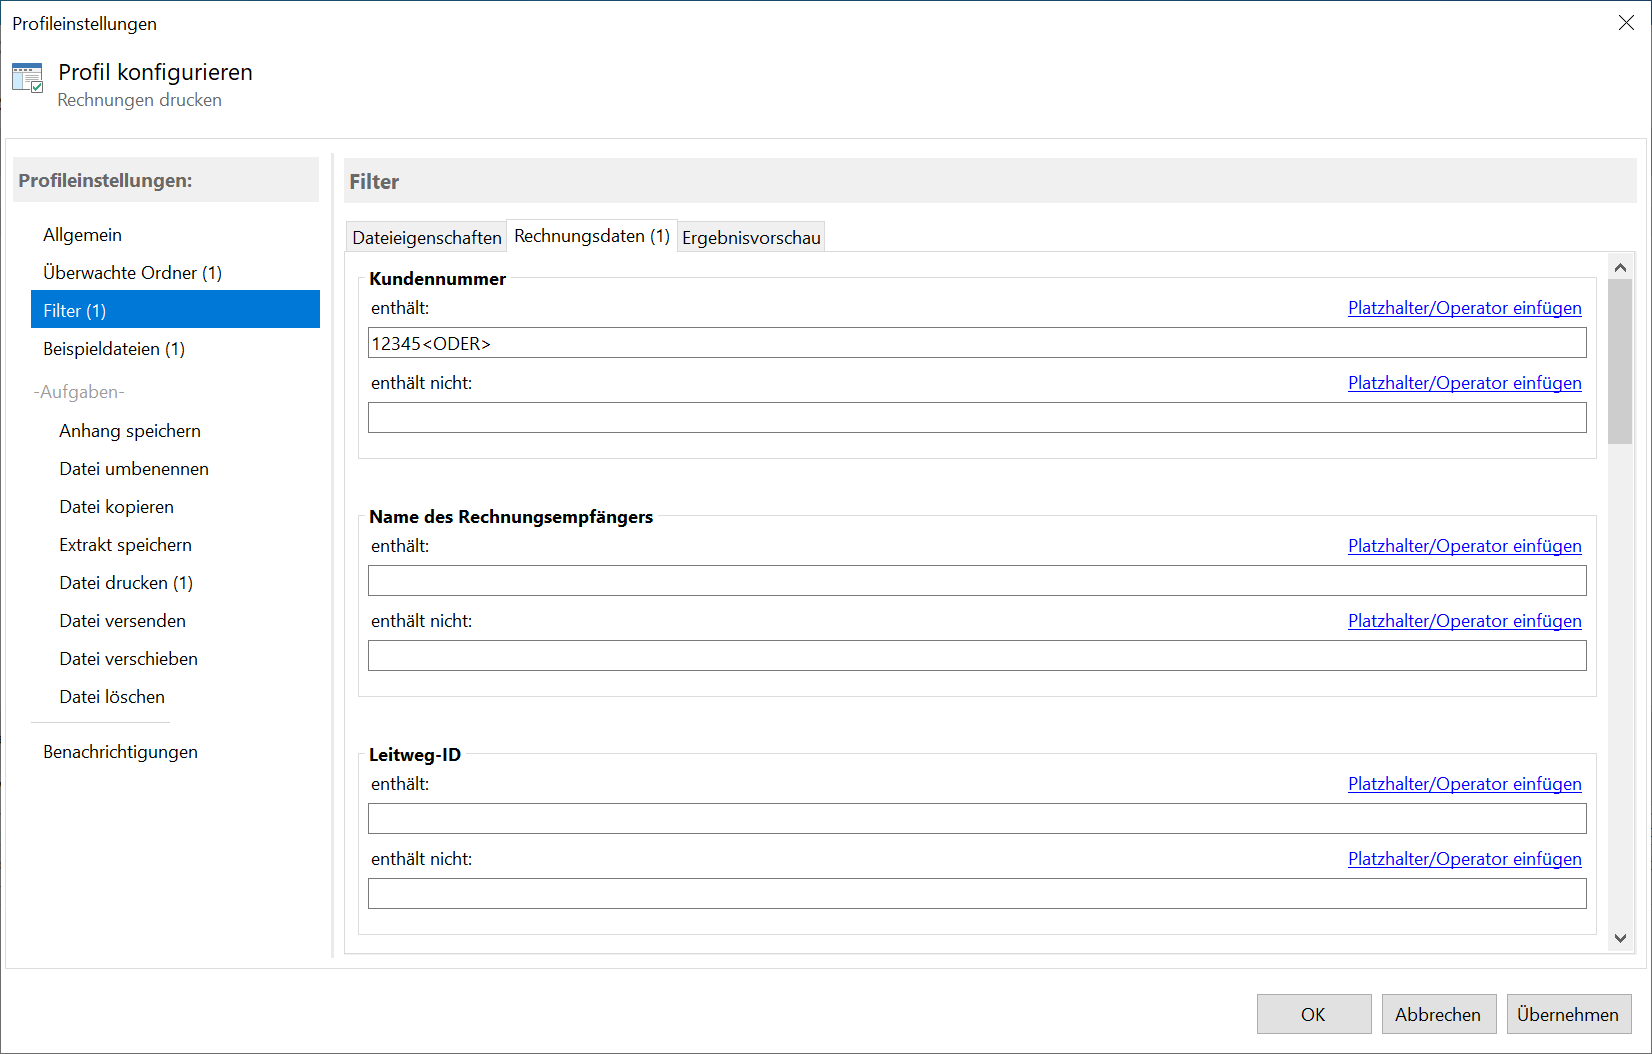Click the Kundennummer enthält nicht input field

click(977, 418)
